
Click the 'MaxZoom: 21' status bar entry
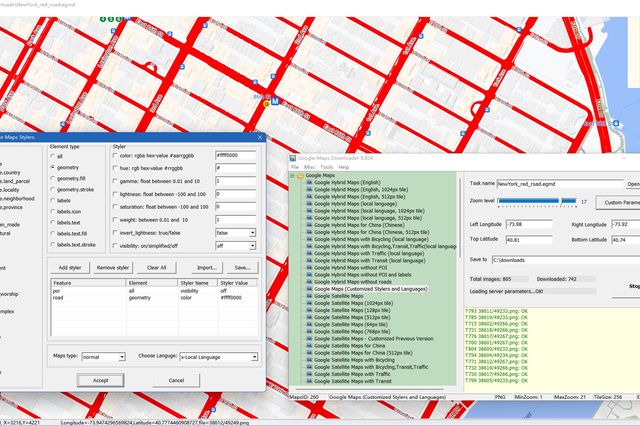[x=570, y=397]
